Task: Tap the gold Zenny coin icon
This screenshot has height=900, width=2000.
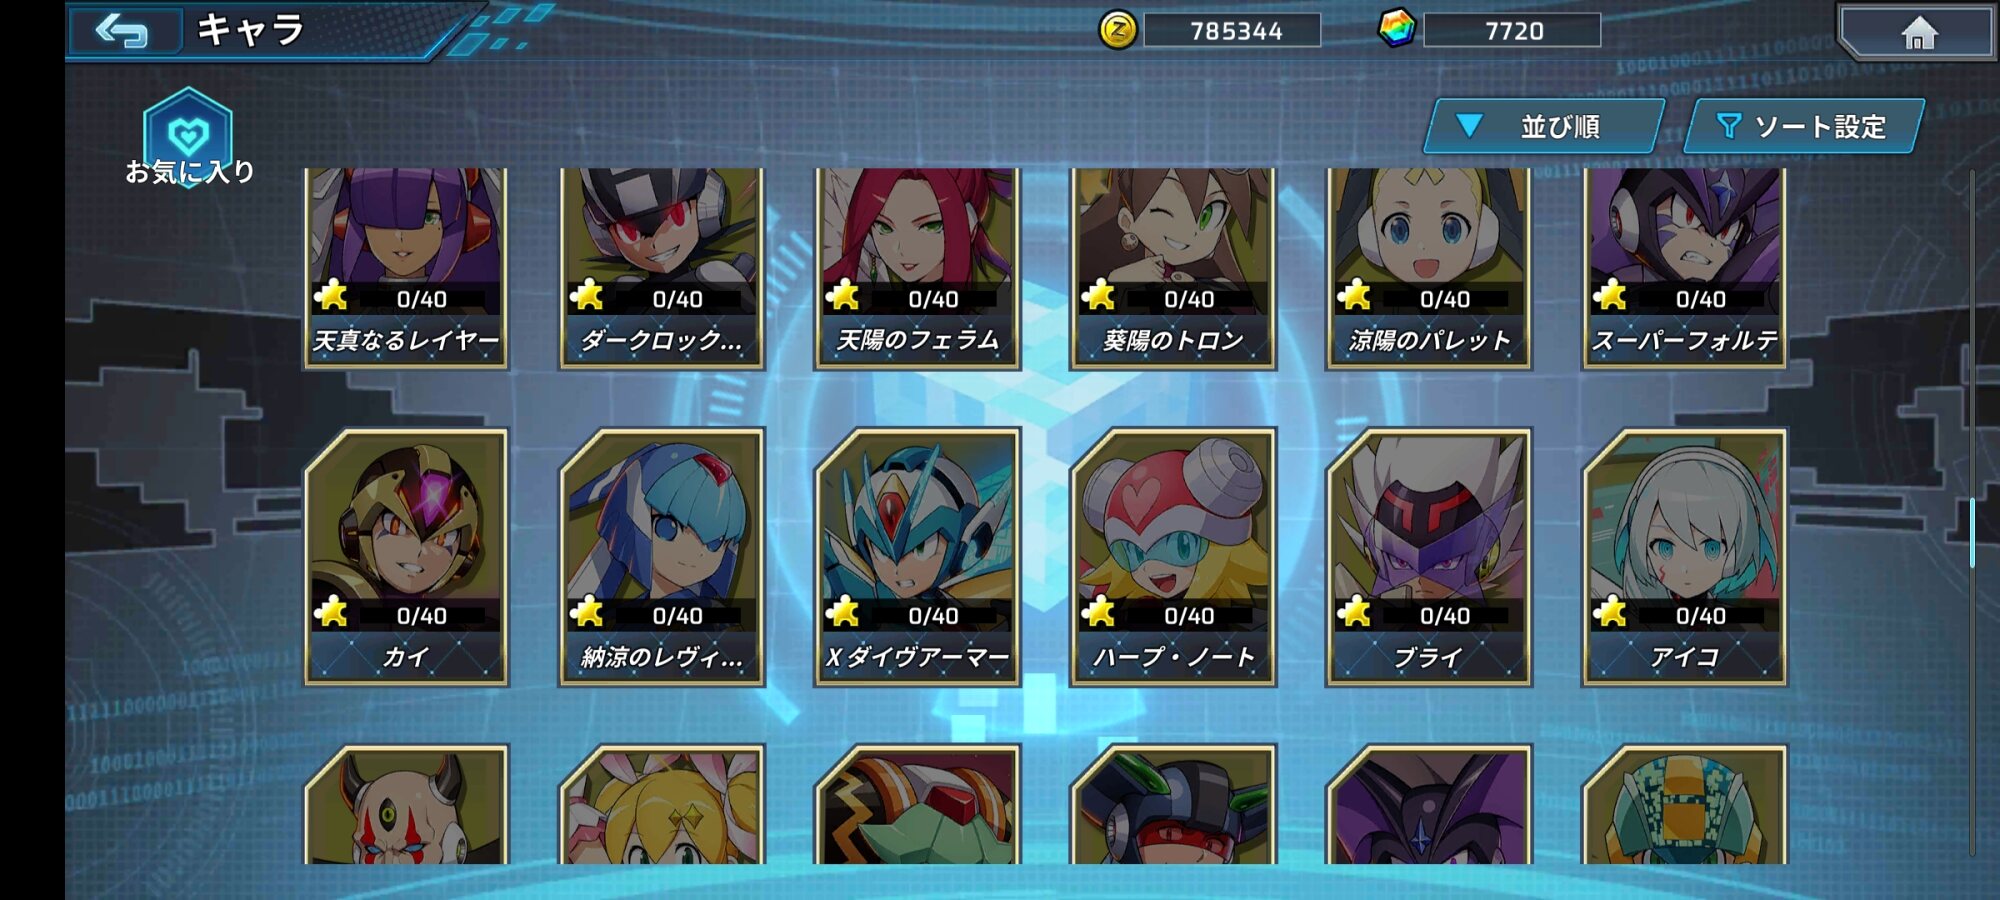Action: 1117,30
